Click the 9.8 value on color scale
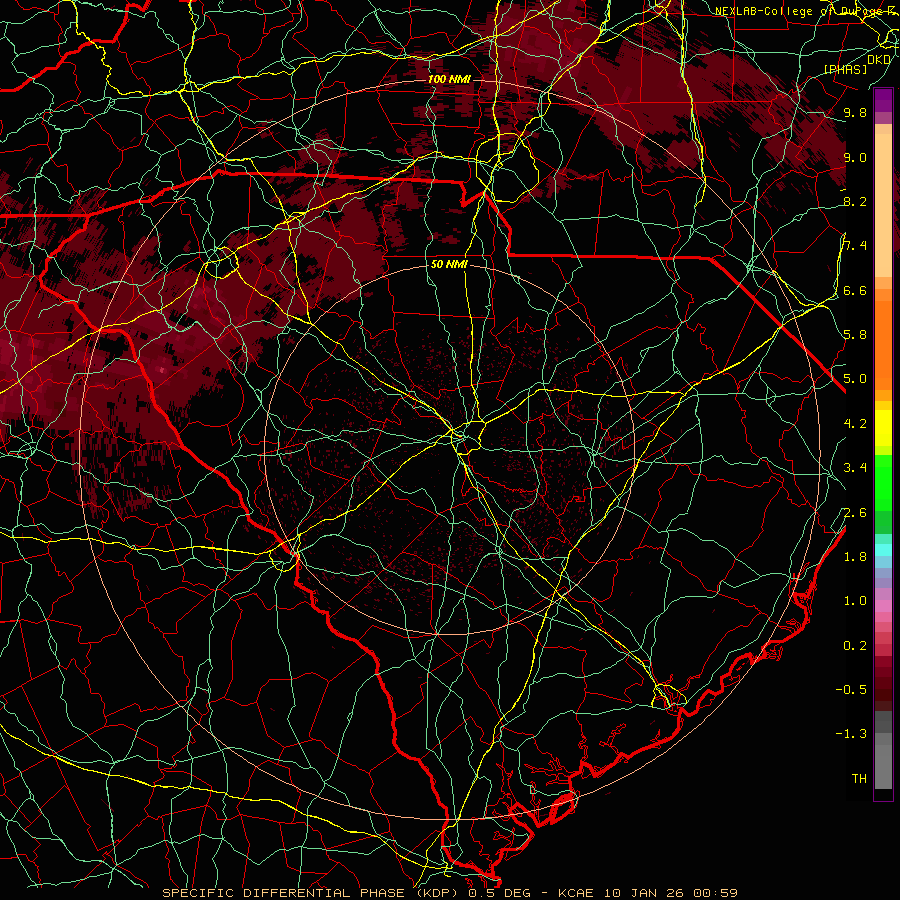 (x=855, y=112)
